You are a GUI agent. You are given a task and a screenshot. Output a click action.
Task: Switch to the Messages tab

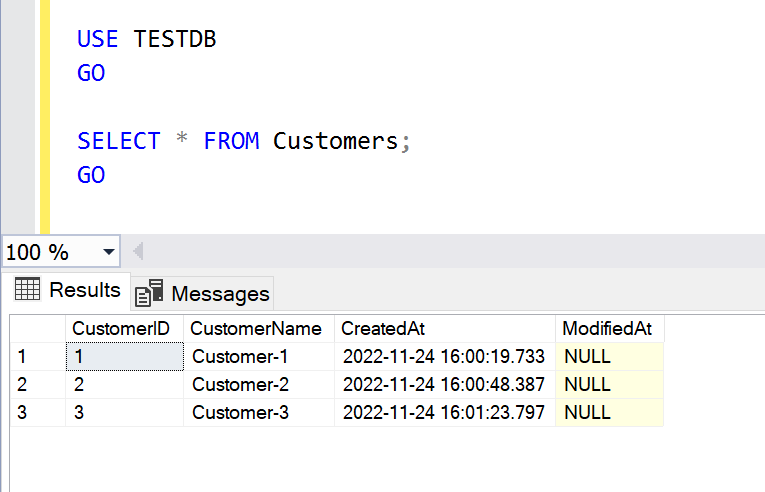[x=219, y=293]
